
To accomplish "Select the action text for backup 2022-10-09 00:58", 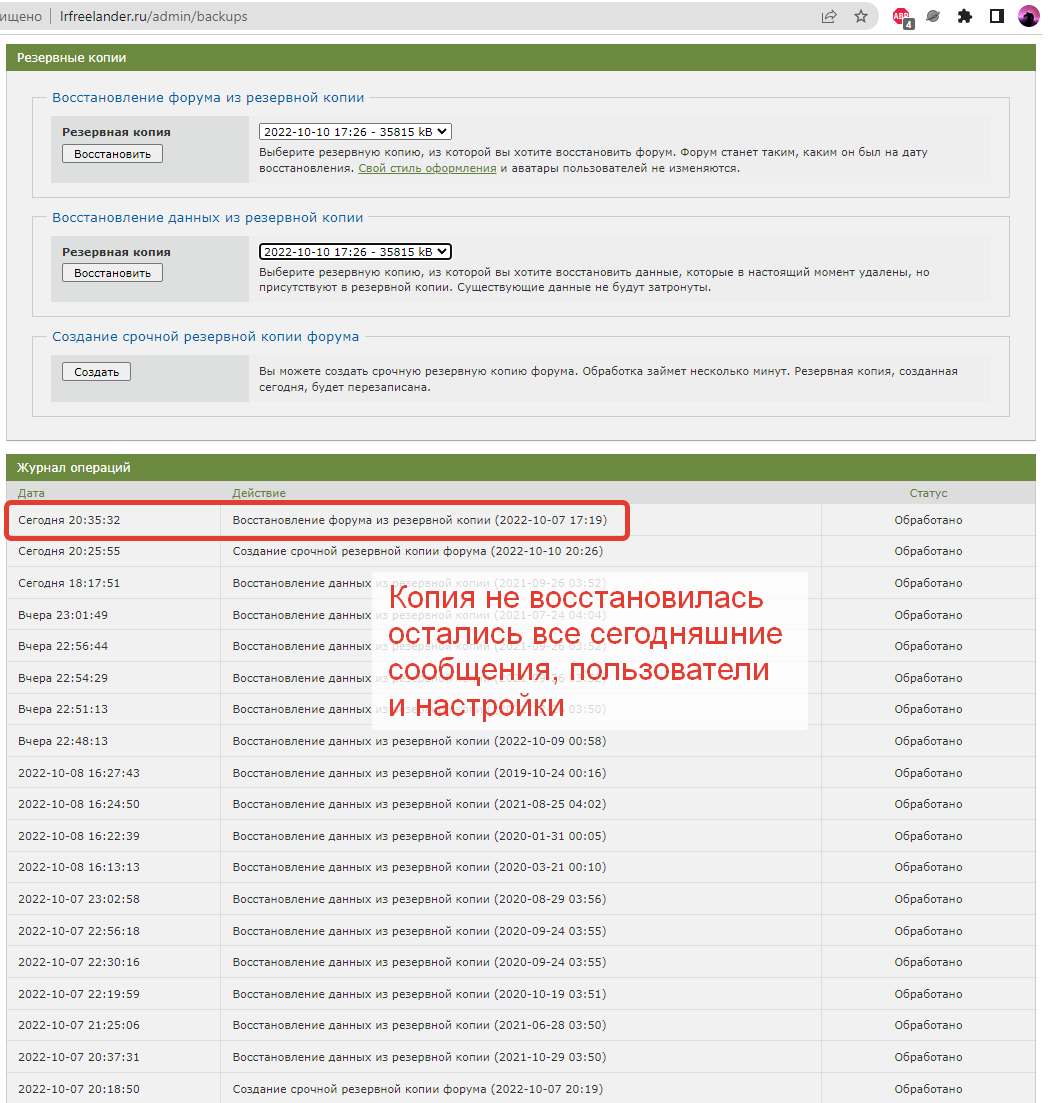I will [419, 741].
